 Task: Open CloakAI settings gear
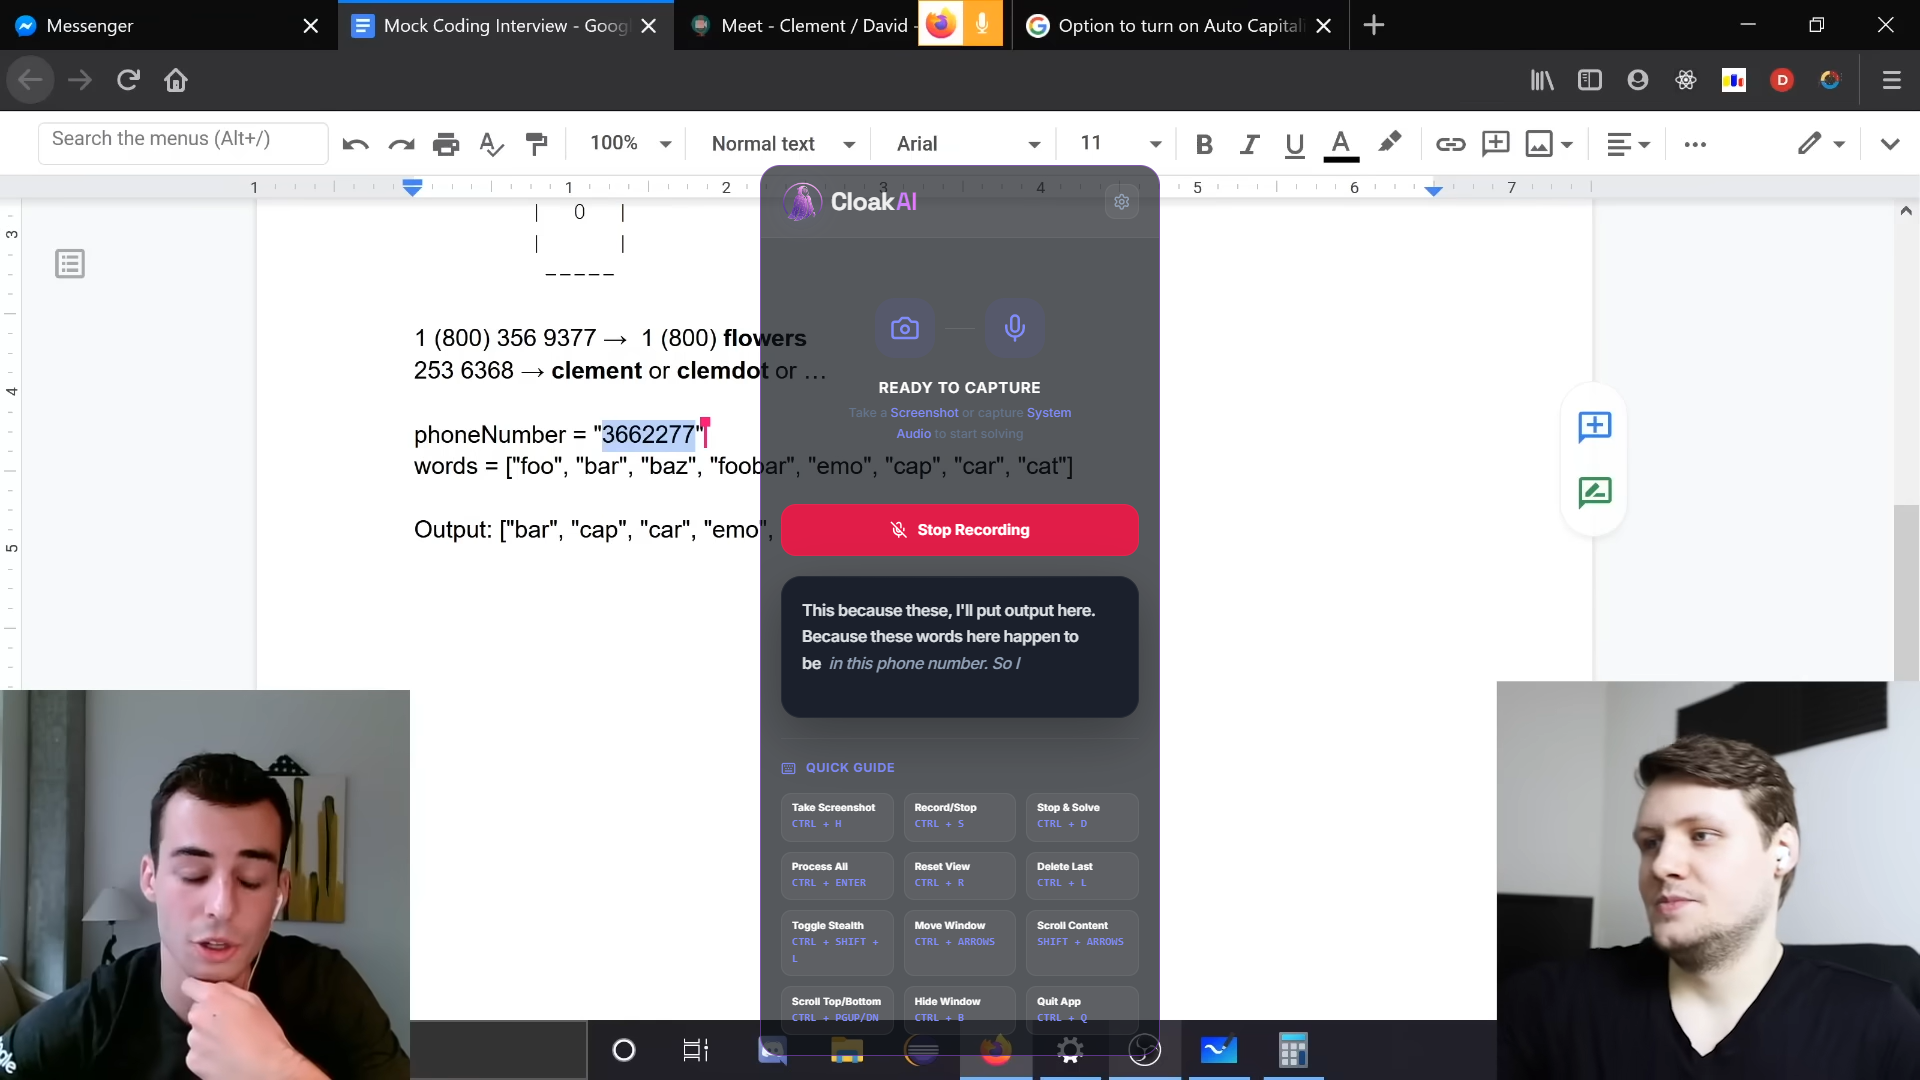1121,202
